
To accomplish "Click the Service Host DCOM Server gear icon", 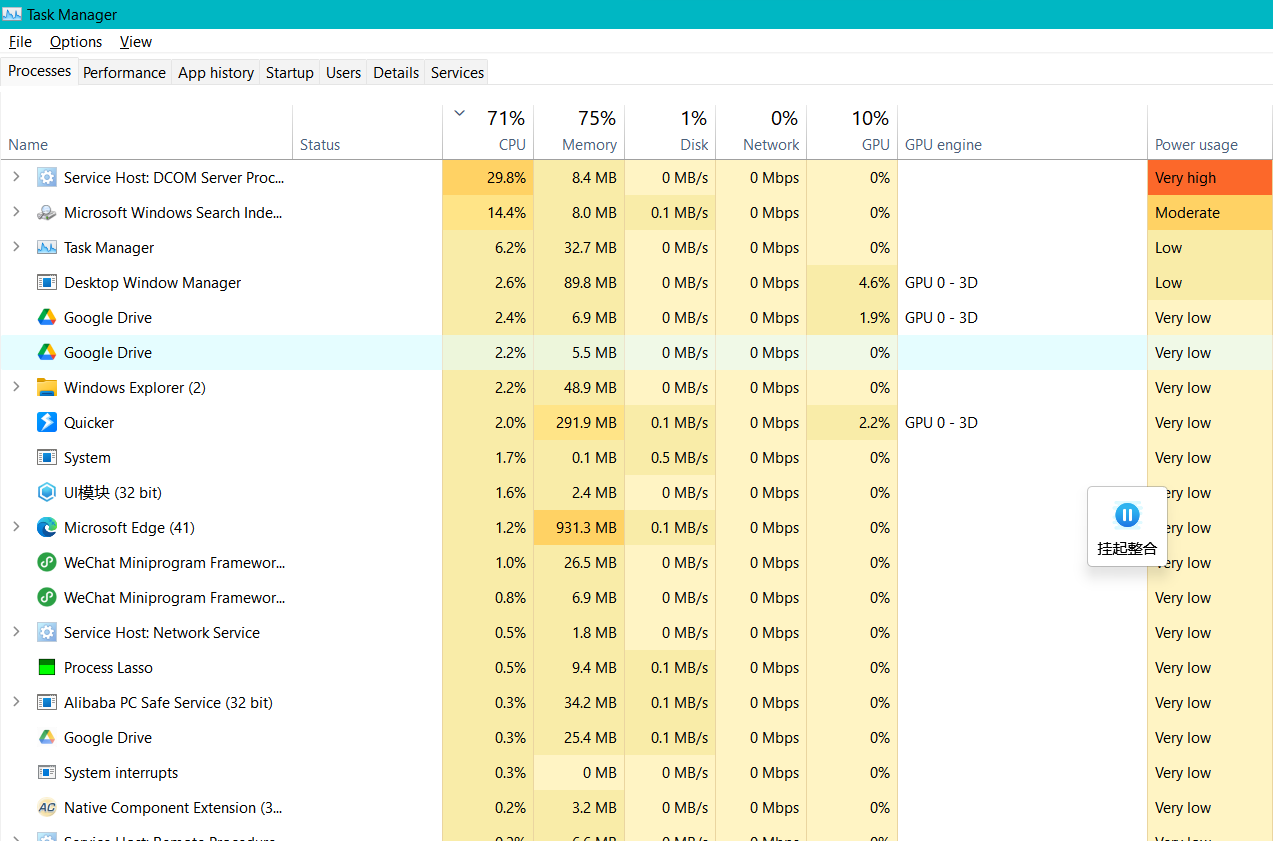I will 47,178.
